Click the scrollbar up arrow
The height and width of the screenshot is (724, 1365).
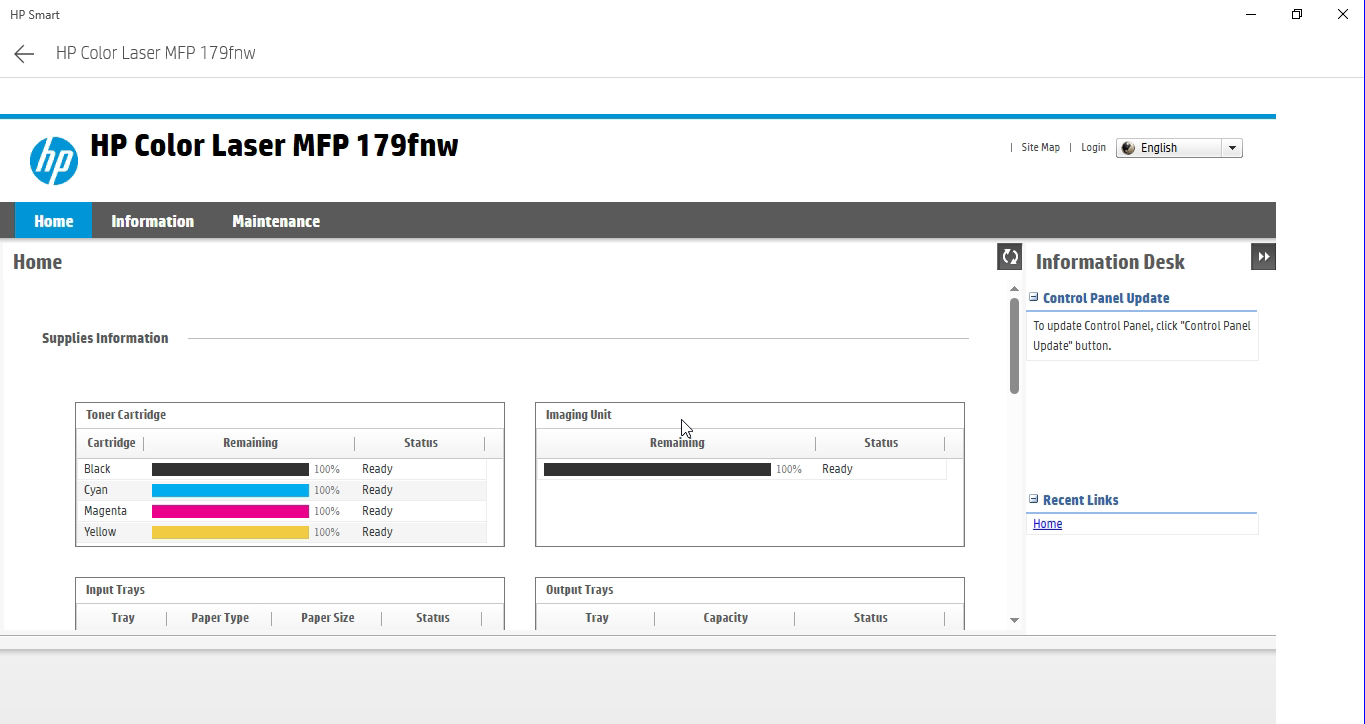pos(1014,289)
